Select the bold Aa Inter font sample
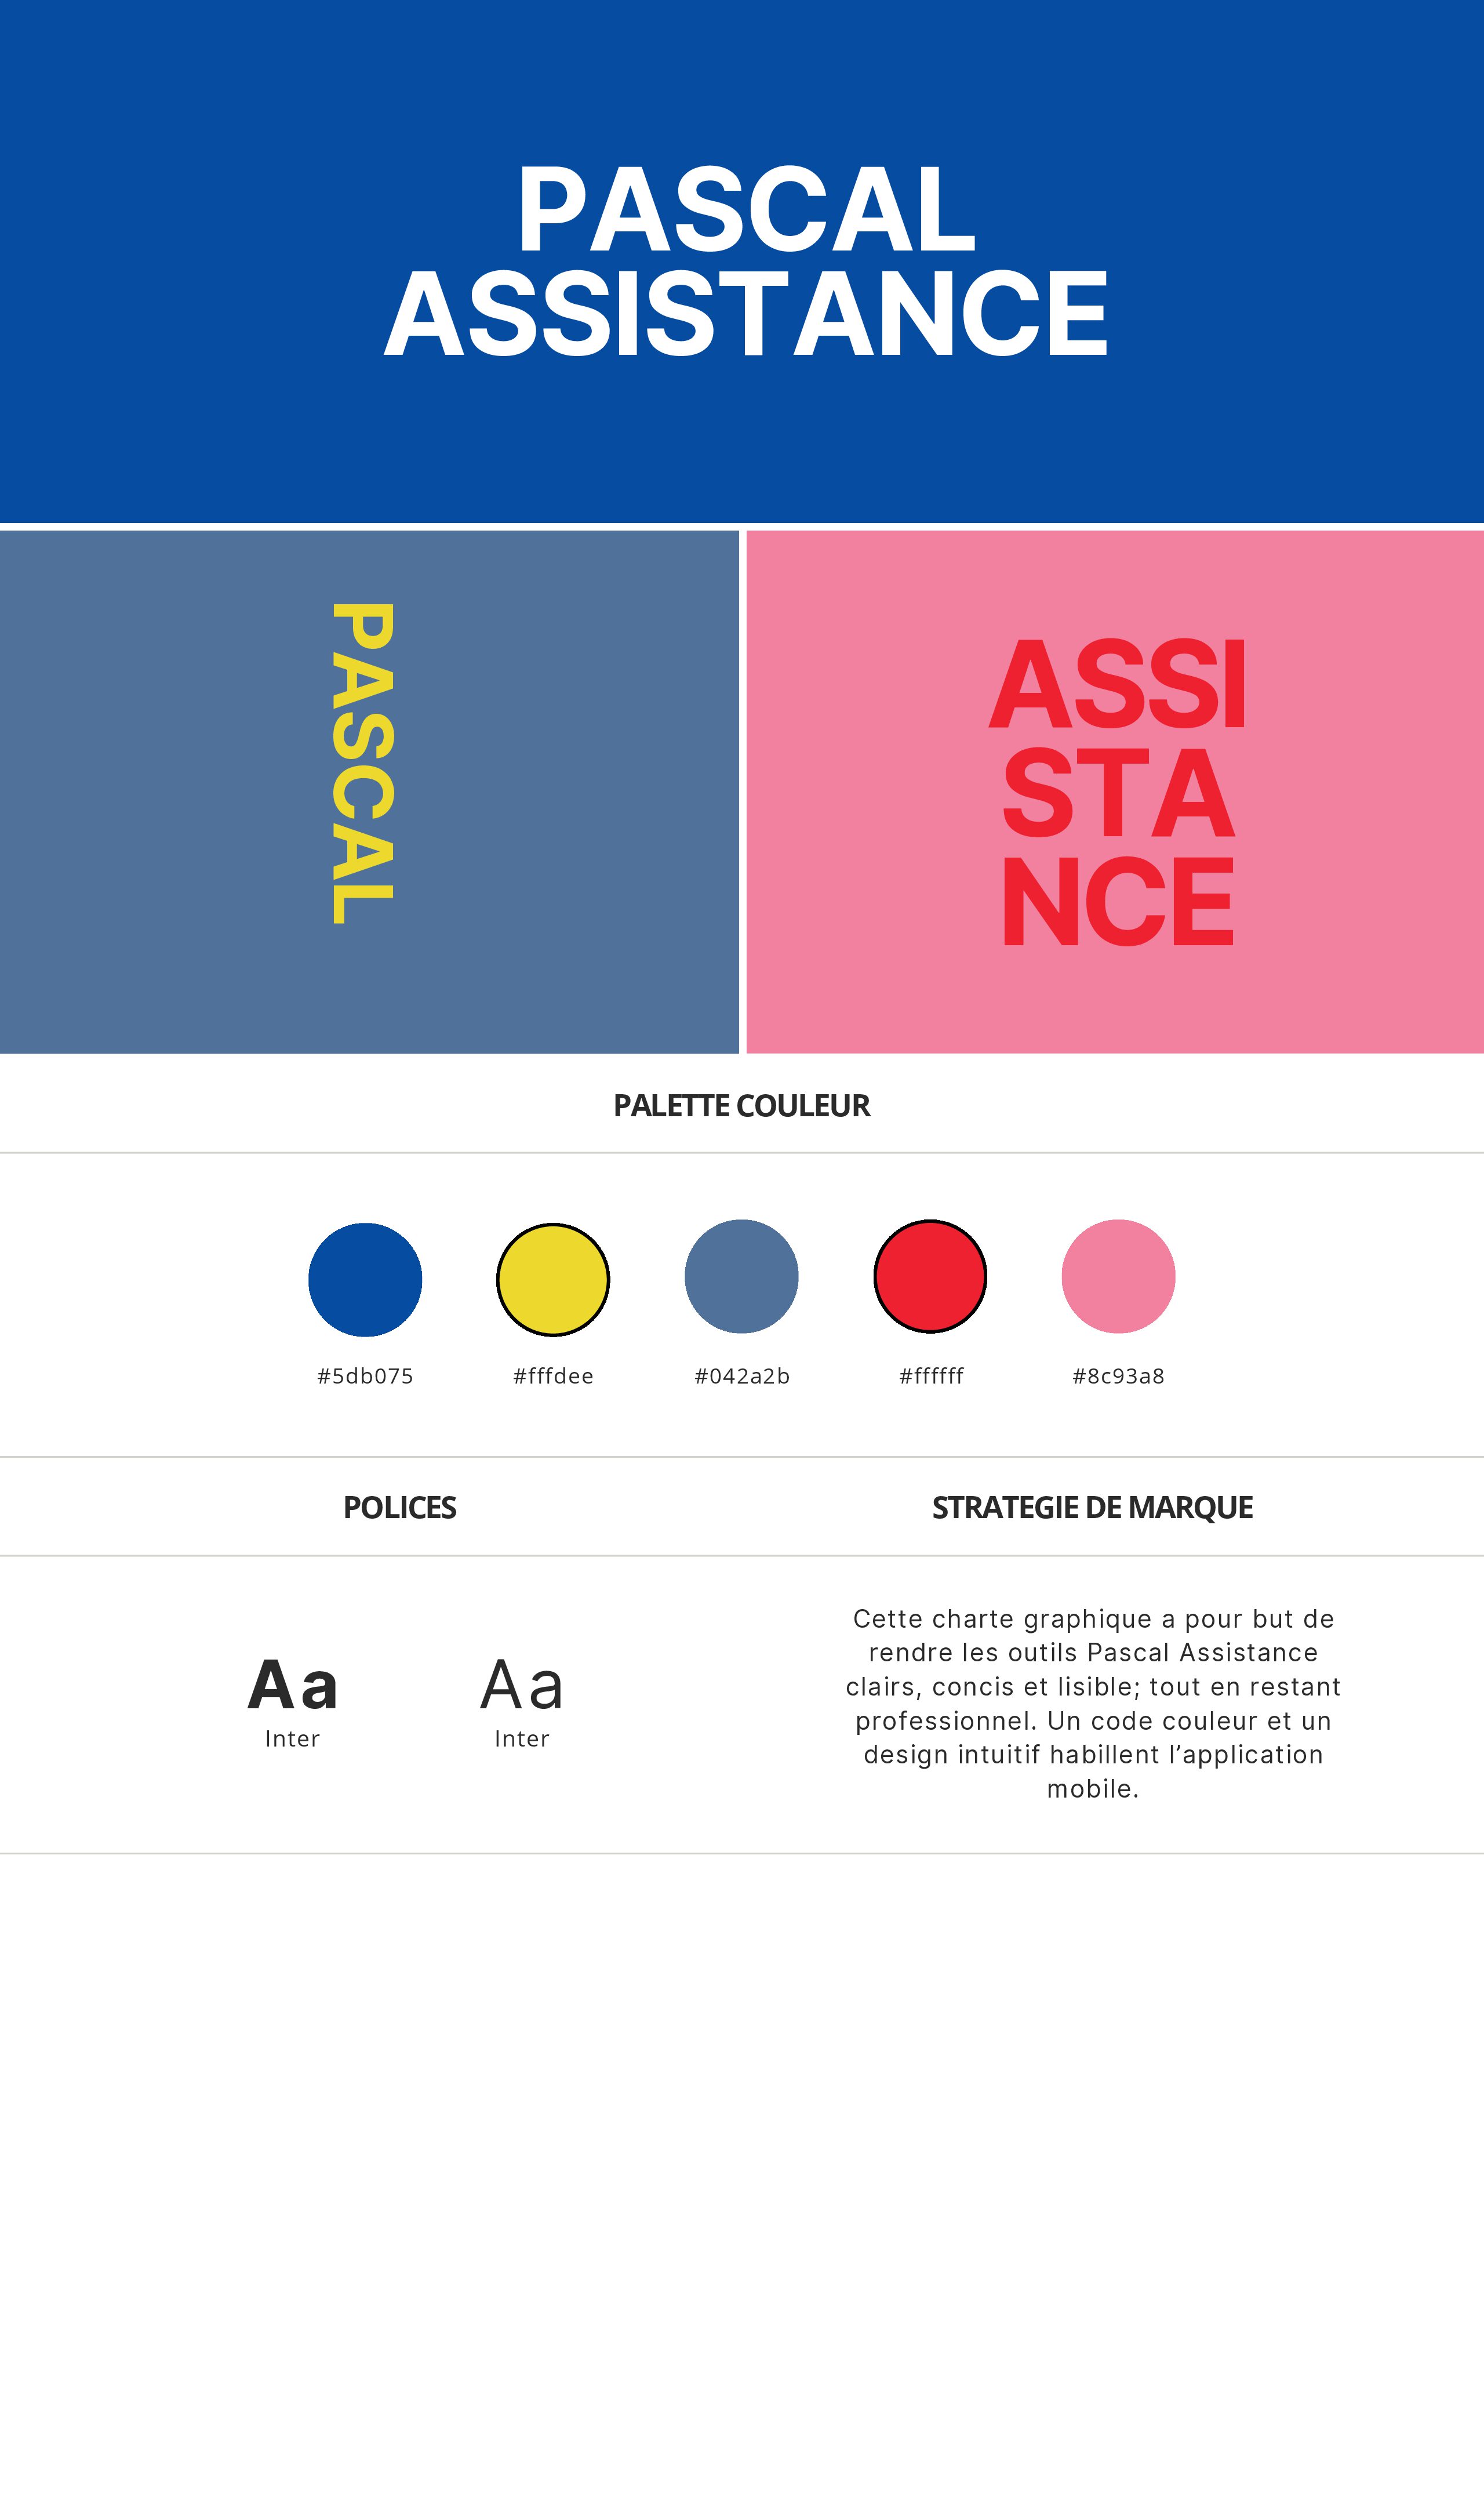Viewport: 1484px width, 2505px height. (x=292, y=1701)
